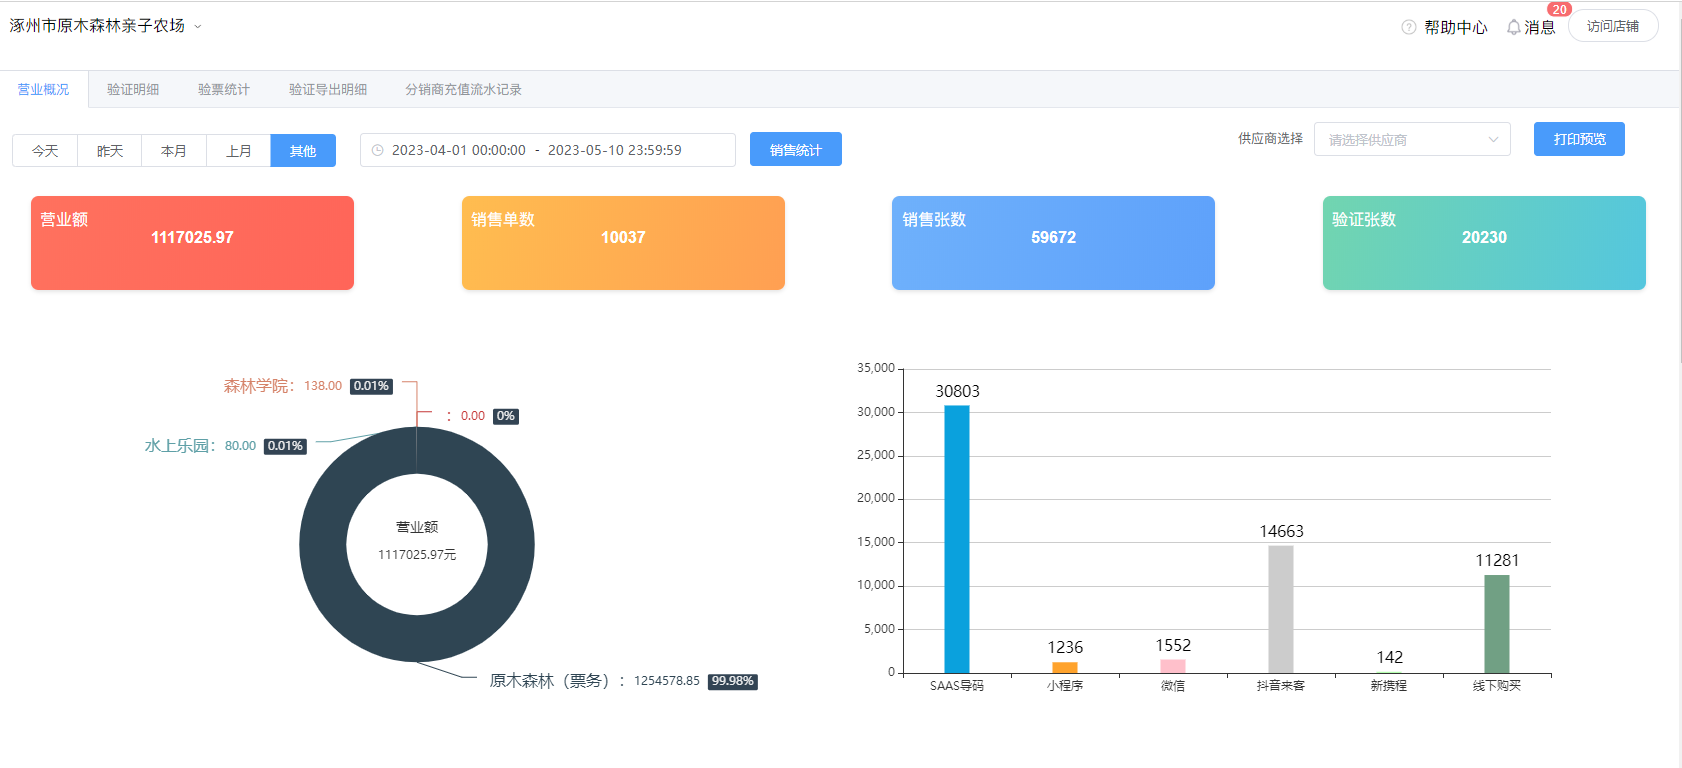This screenshot has height=768, width=1682.
Task: Open the 请选择供应商 supplier dropdown
Action: (x=1411, y=140)
